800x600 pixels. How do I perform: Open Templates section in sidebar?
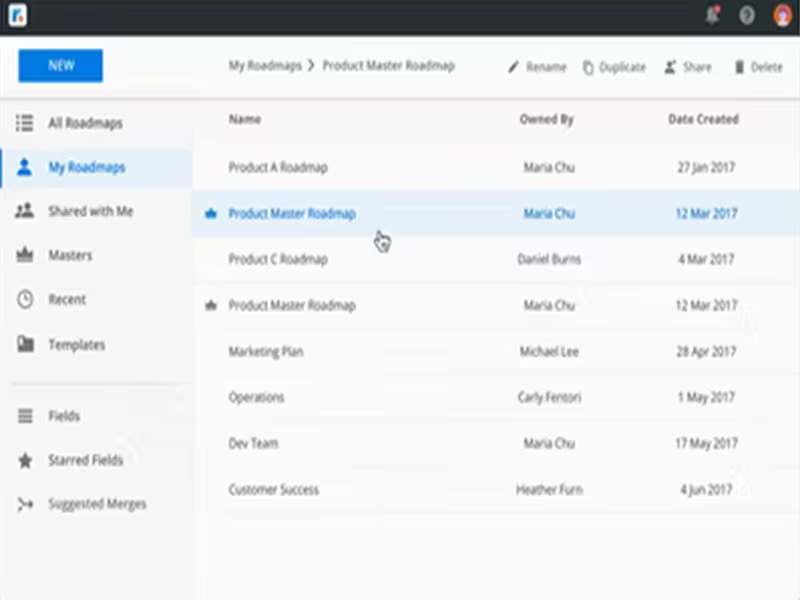click(x=77, y=345)
